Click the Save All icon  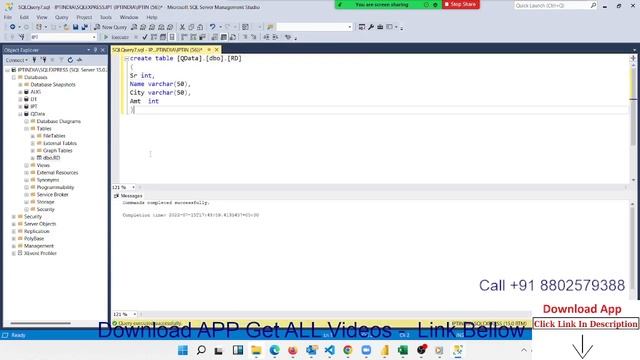click(x=85, y=27)
